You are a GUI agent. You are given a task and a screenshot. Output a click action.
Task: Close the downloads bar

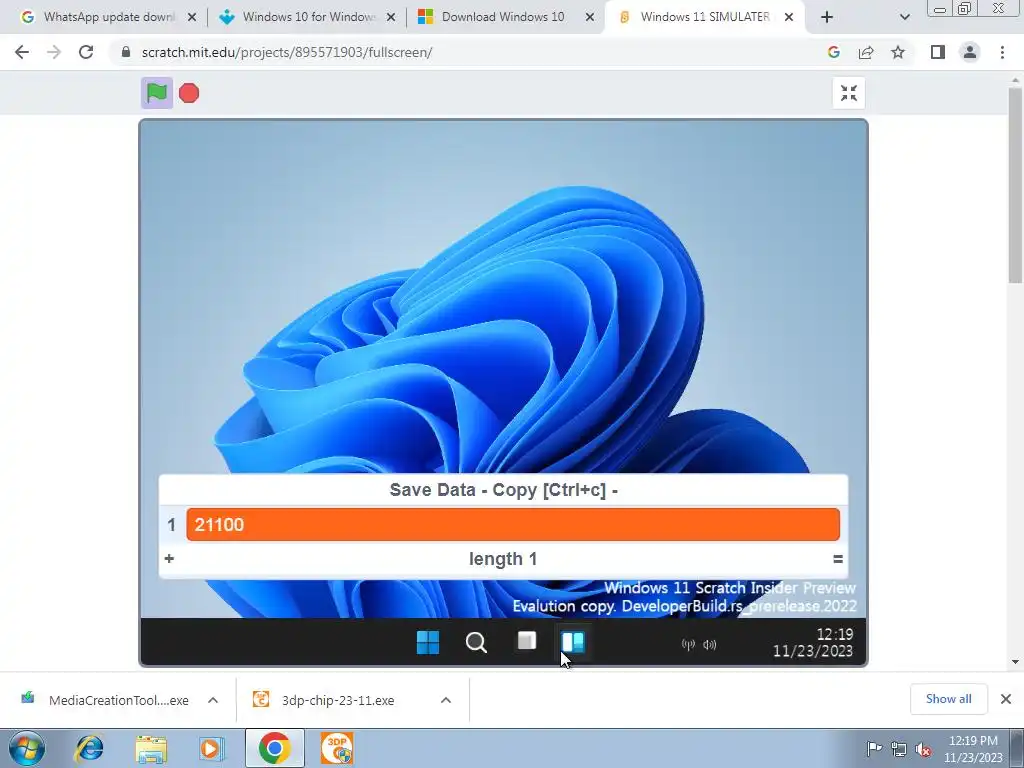[x=1006, y=699]
